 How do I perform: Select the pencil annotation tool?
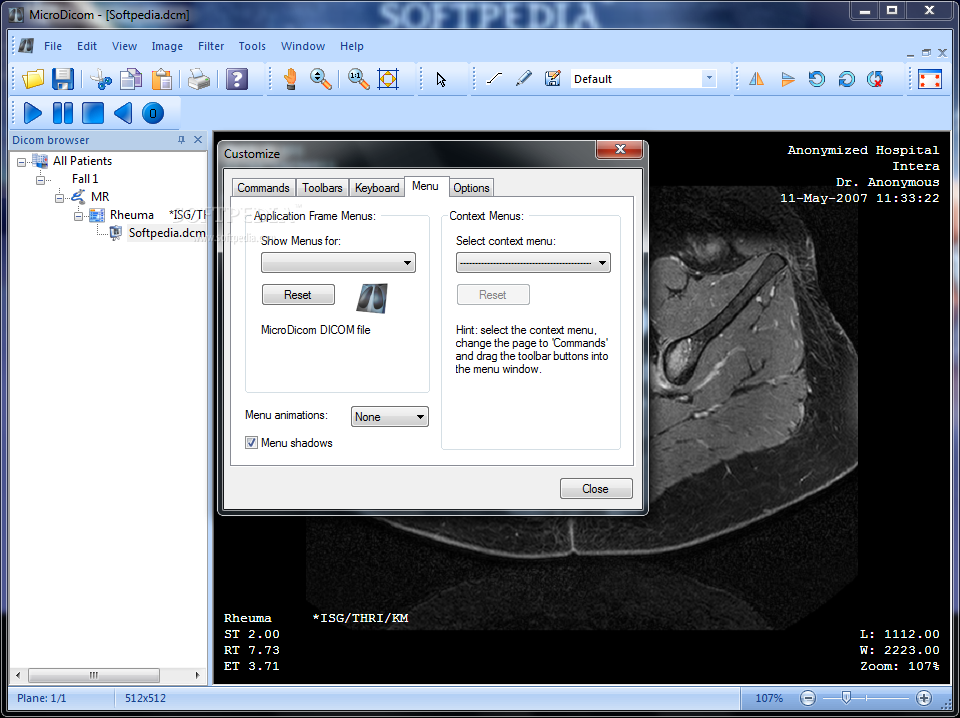(523, 78)
